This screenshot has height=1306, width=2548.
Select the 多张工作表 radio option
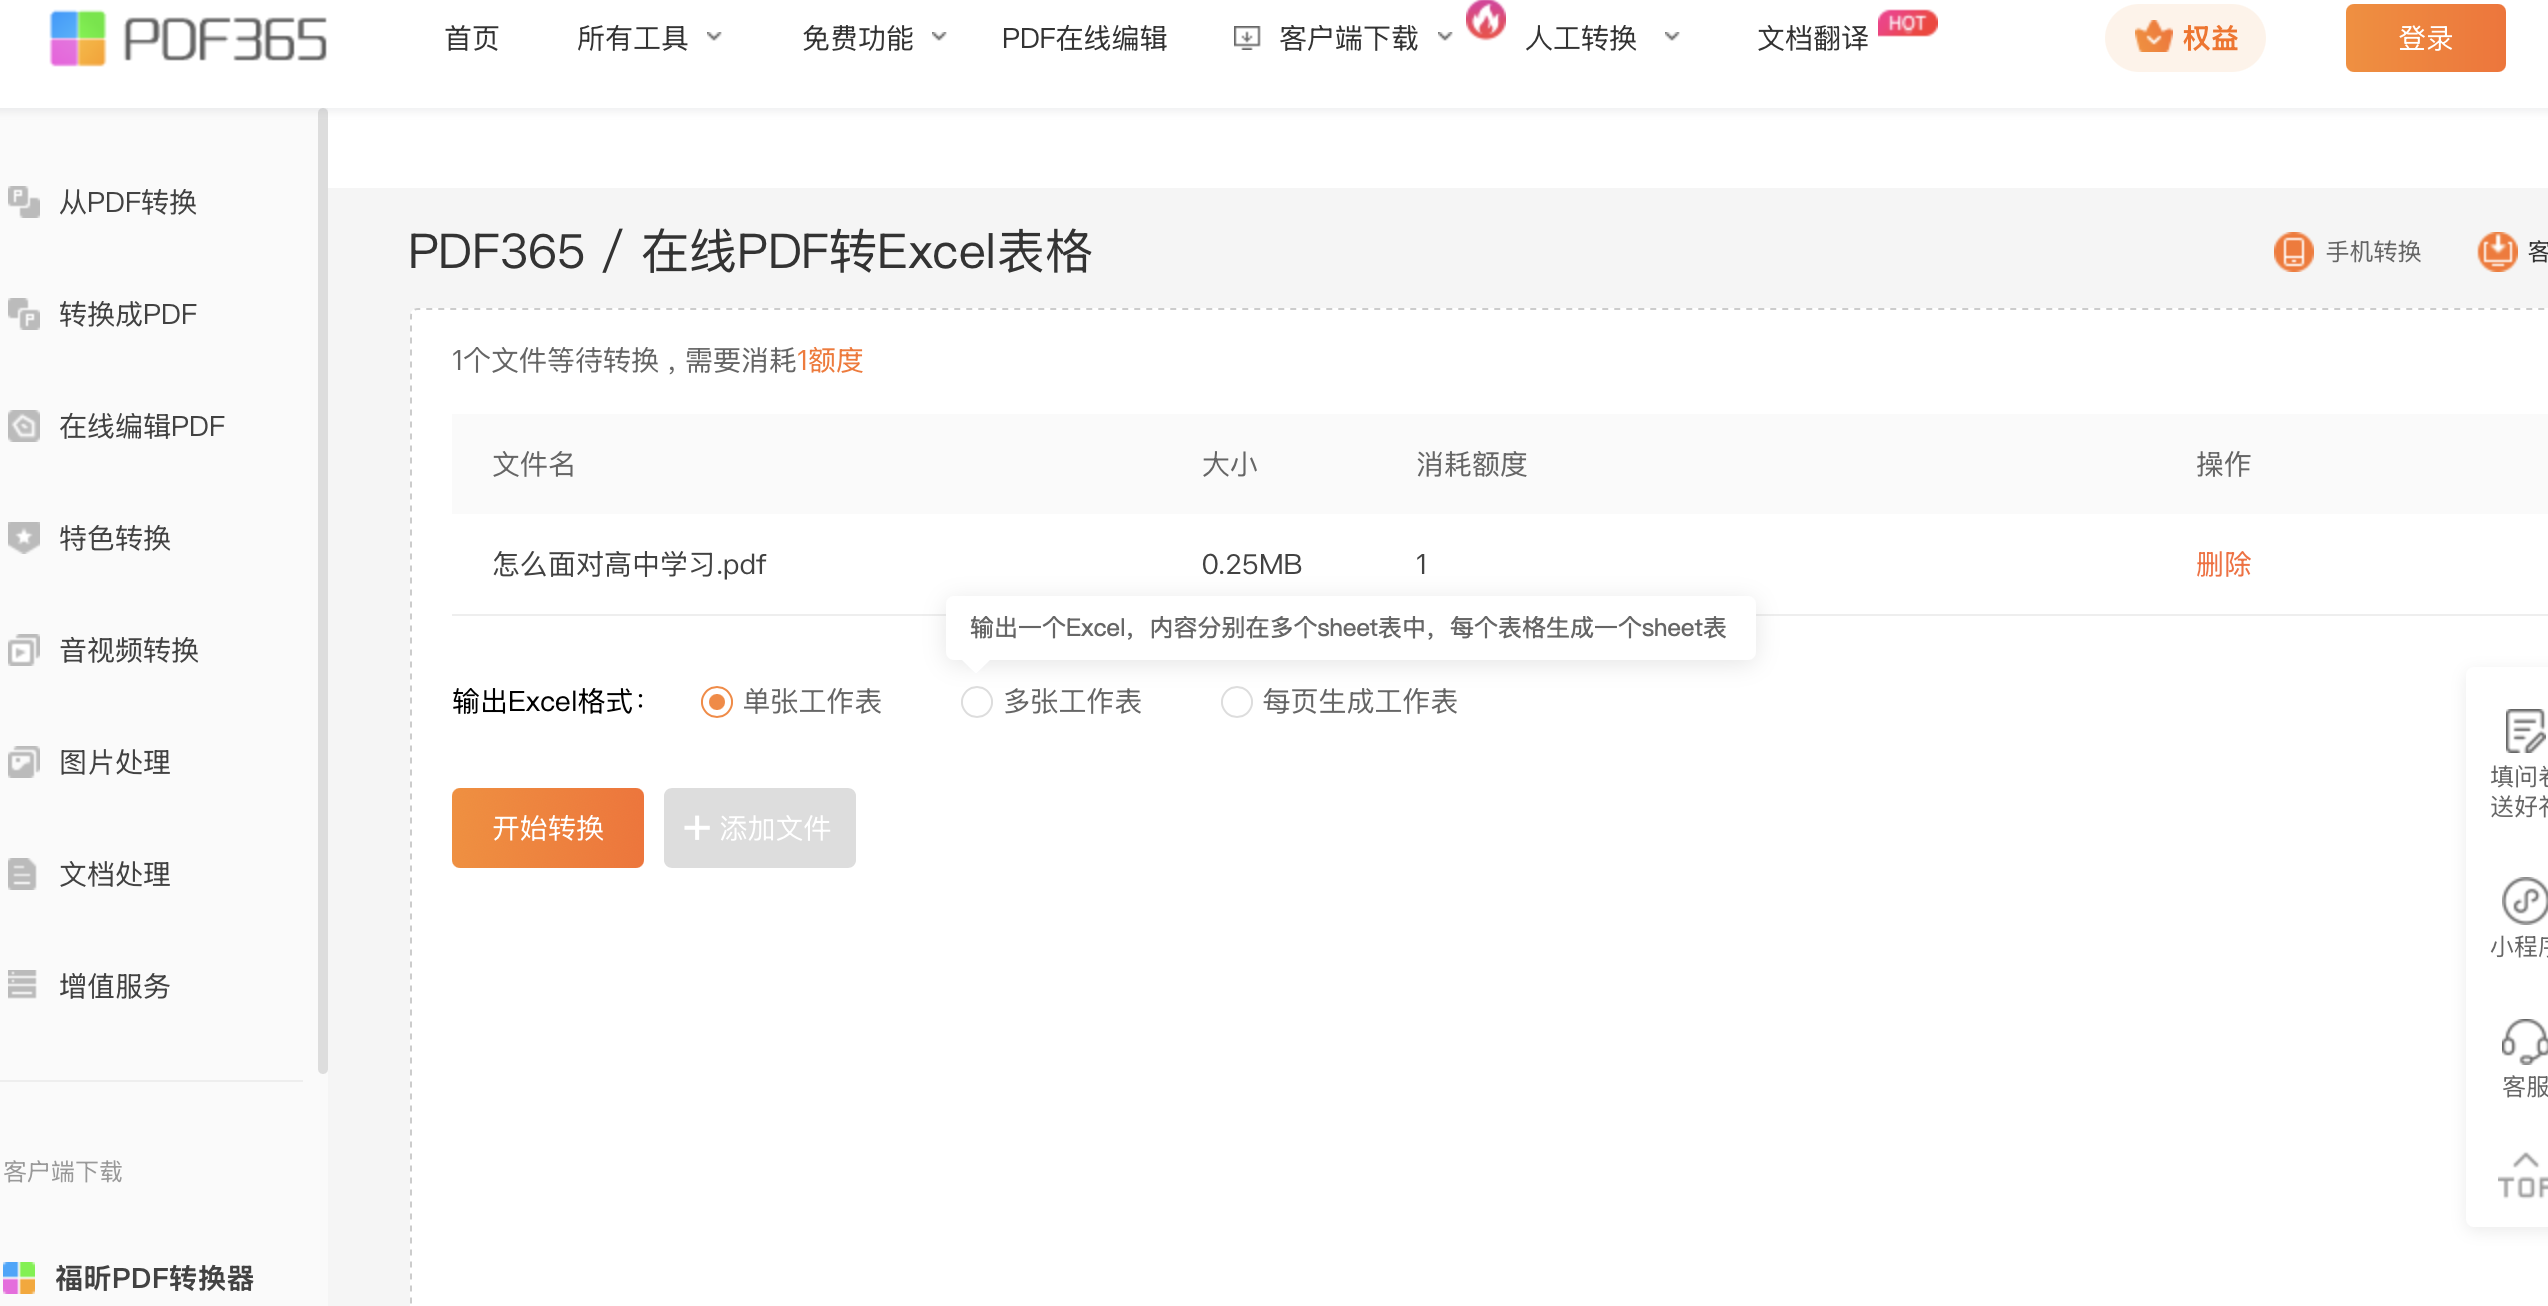(x=977, y=702)
